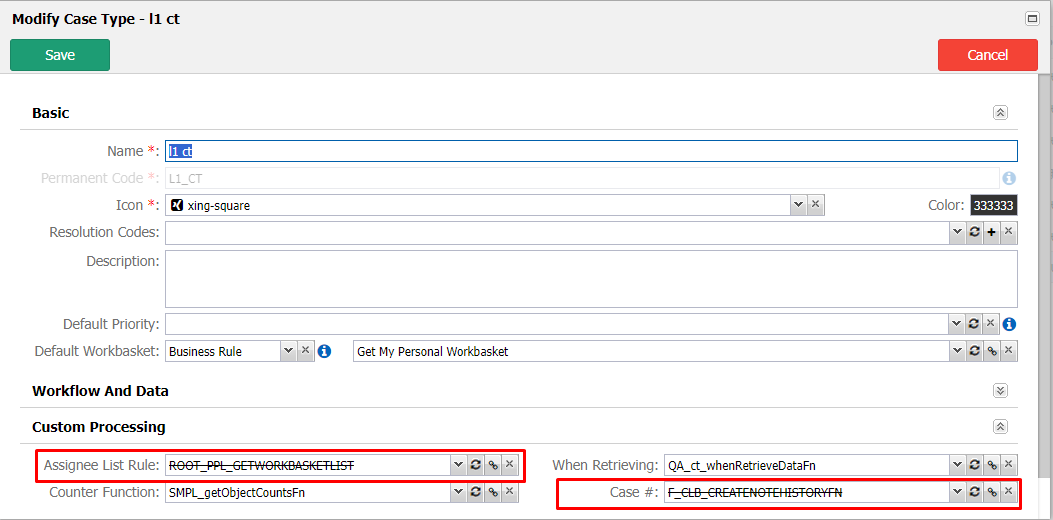Image resolution: width=1053 pixels, height=520 pixels.
Task: Clear the Case # function field
Action: coord(1008,492)
